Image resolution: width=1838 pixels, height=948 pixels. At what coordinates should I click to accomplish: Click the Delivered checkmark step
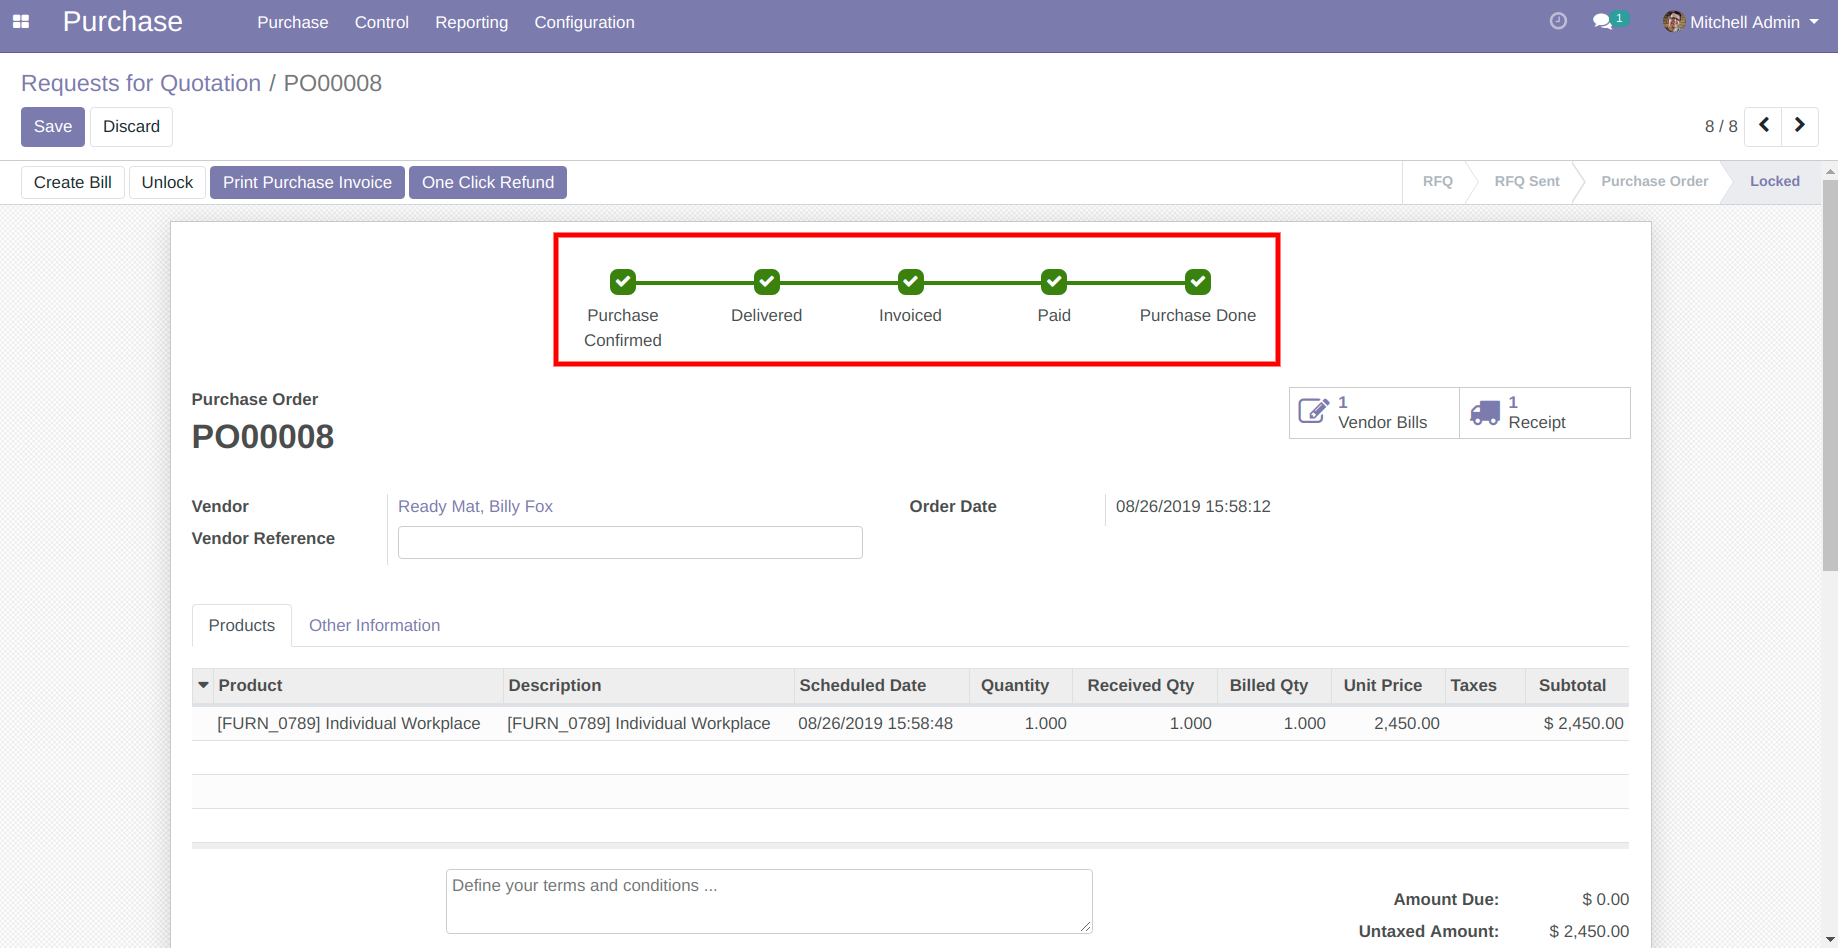tap(767, 282)
